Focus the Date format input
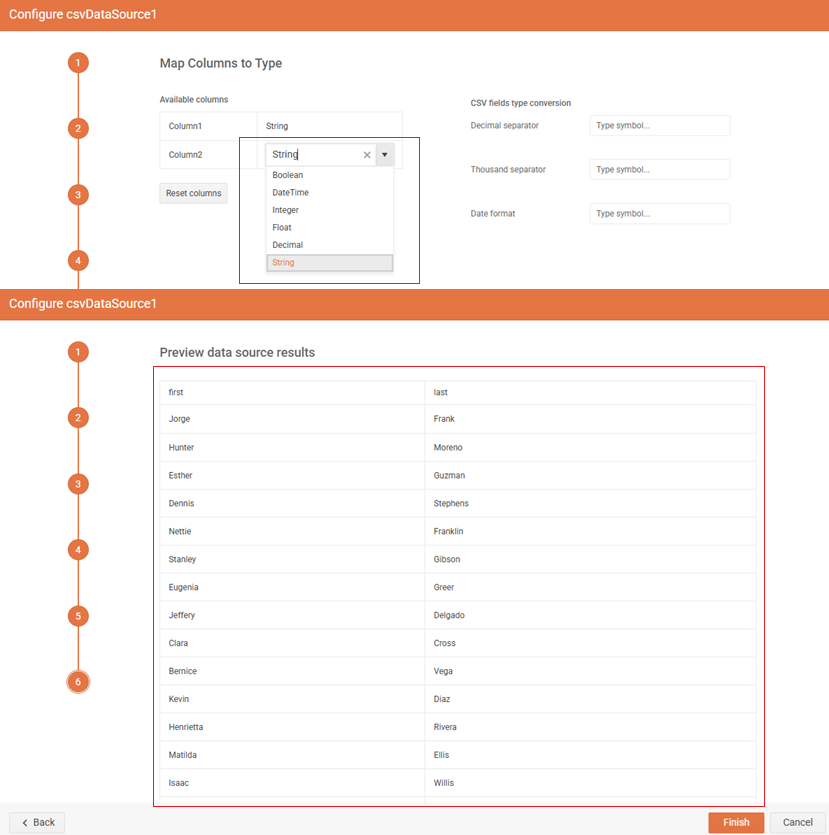 coord(660,214)
